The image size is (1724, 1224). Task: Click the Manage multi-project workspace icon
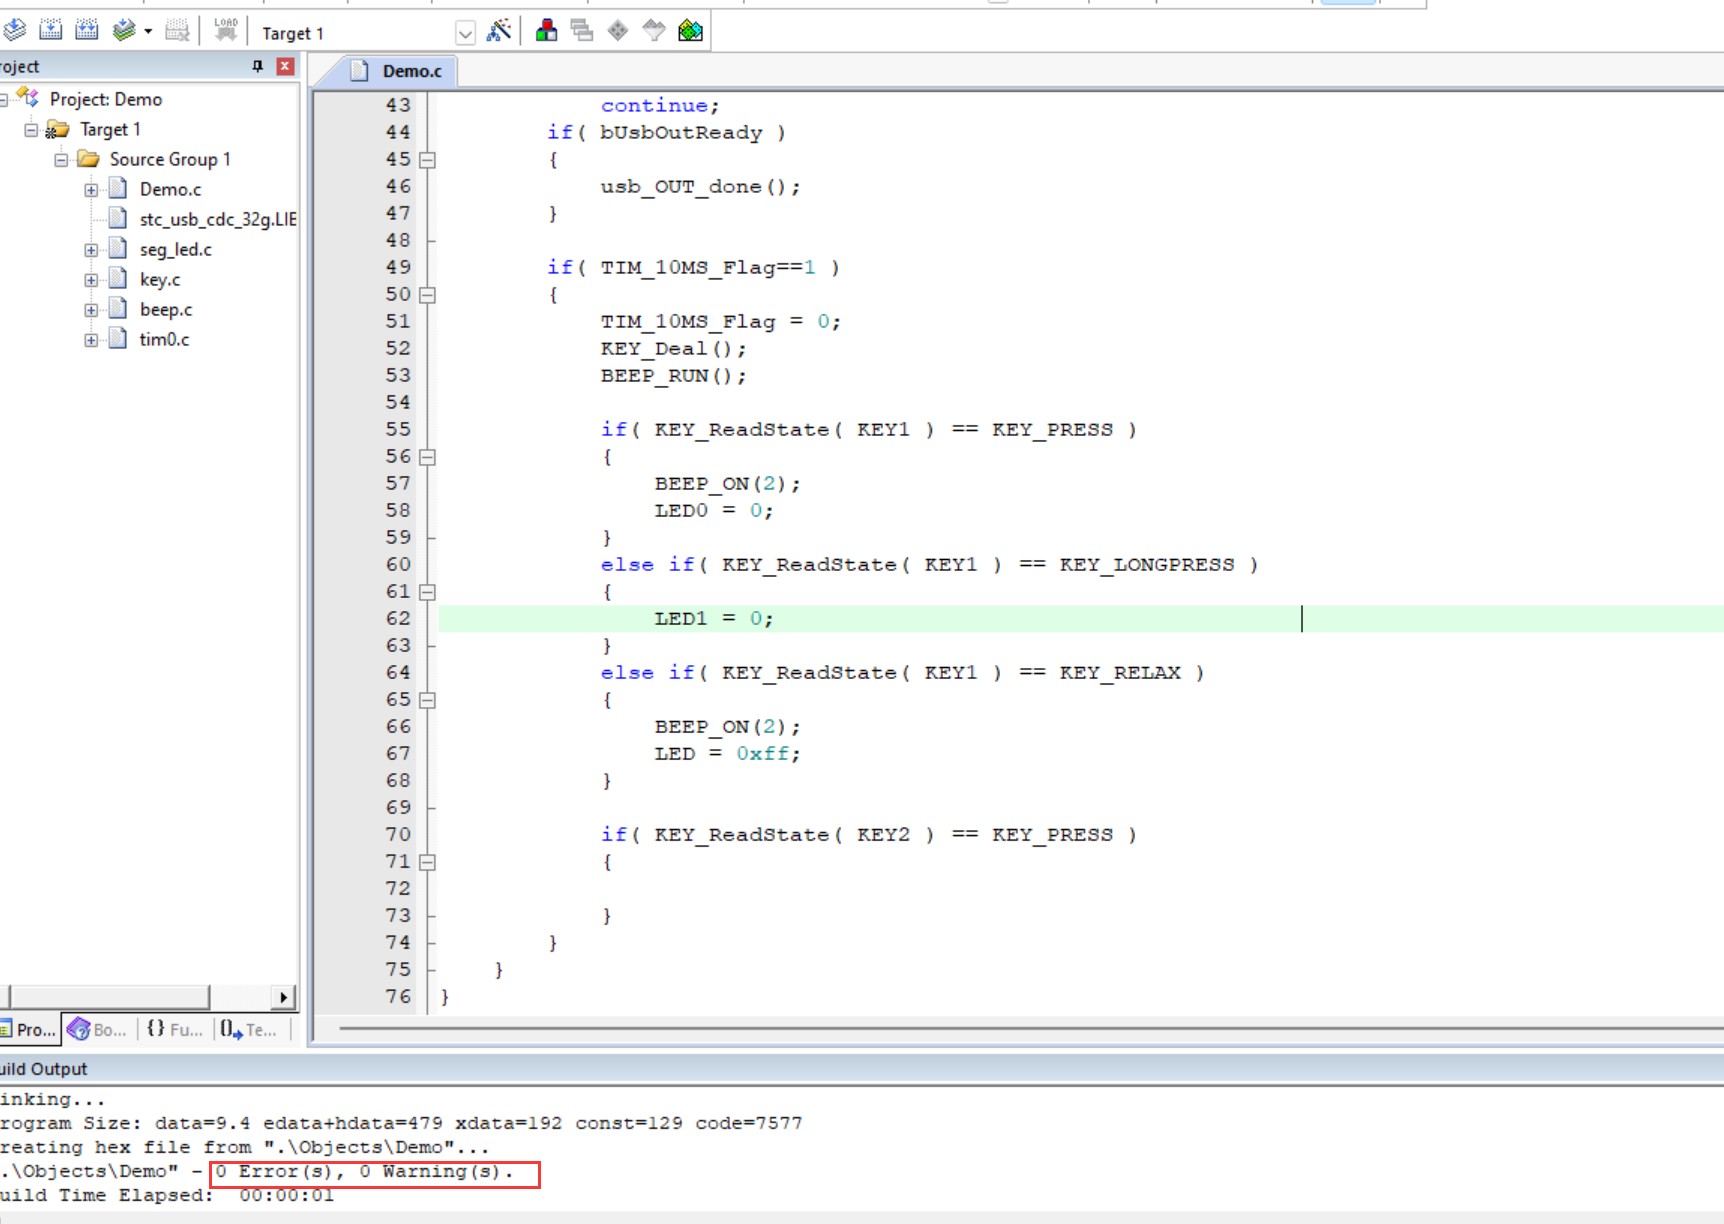click(x=582, y=30)
